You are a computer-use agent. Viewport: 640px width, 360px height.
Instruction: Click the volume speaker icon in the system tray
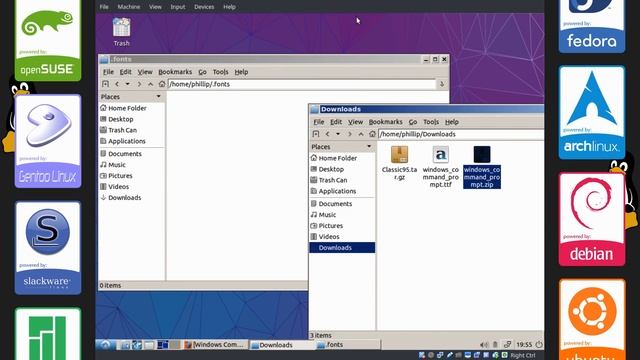[x=484, y=345]
